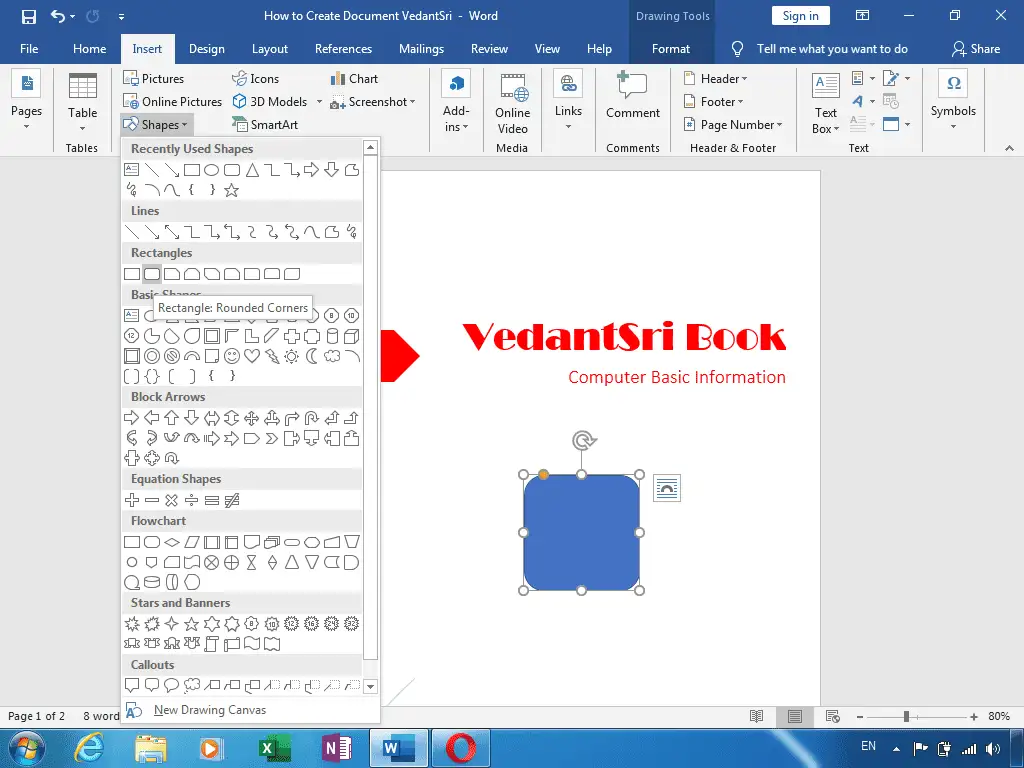1024x768 pixels.
Task: Click the zoom out minus button
Action: point(859,716)
